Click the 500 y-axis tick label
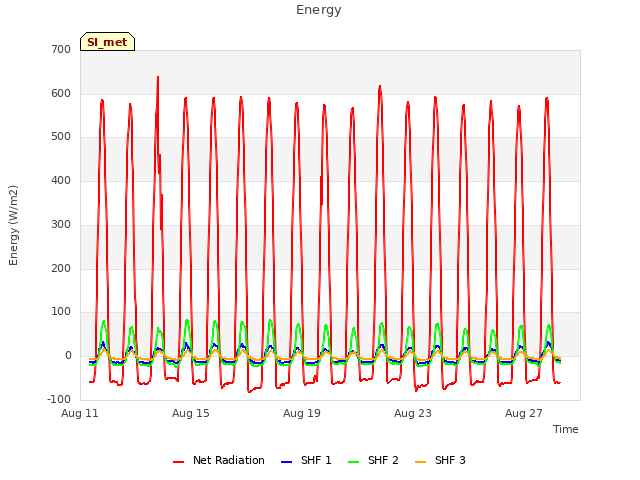Viewport: 640px width, 480px height. (x=61, y=137)
